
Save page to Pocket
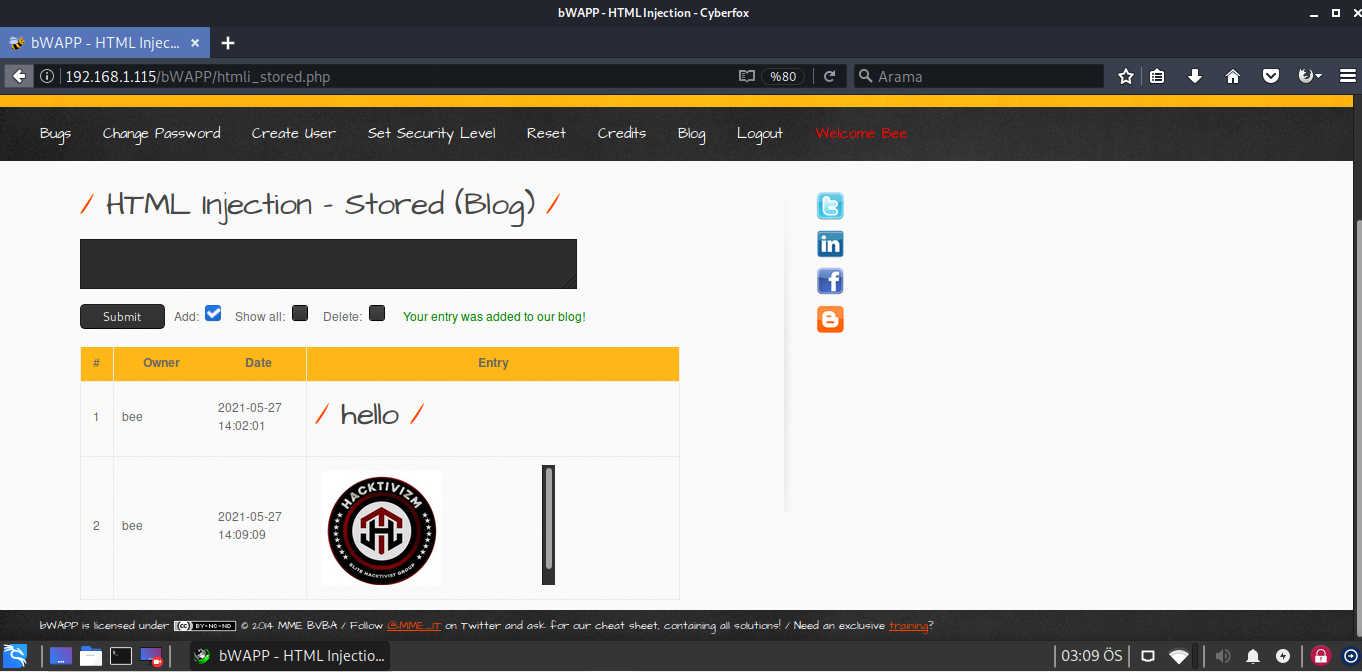(x=1271, y=76)
